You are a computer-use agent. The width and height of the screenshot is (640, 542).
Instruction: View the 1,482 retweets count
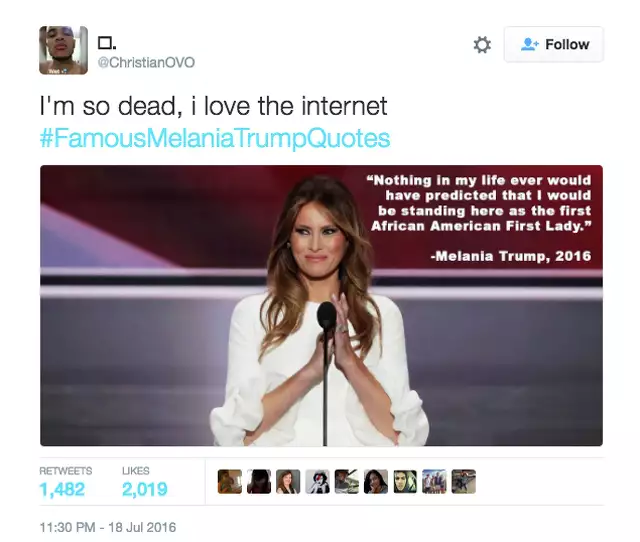tap(62, 489)
